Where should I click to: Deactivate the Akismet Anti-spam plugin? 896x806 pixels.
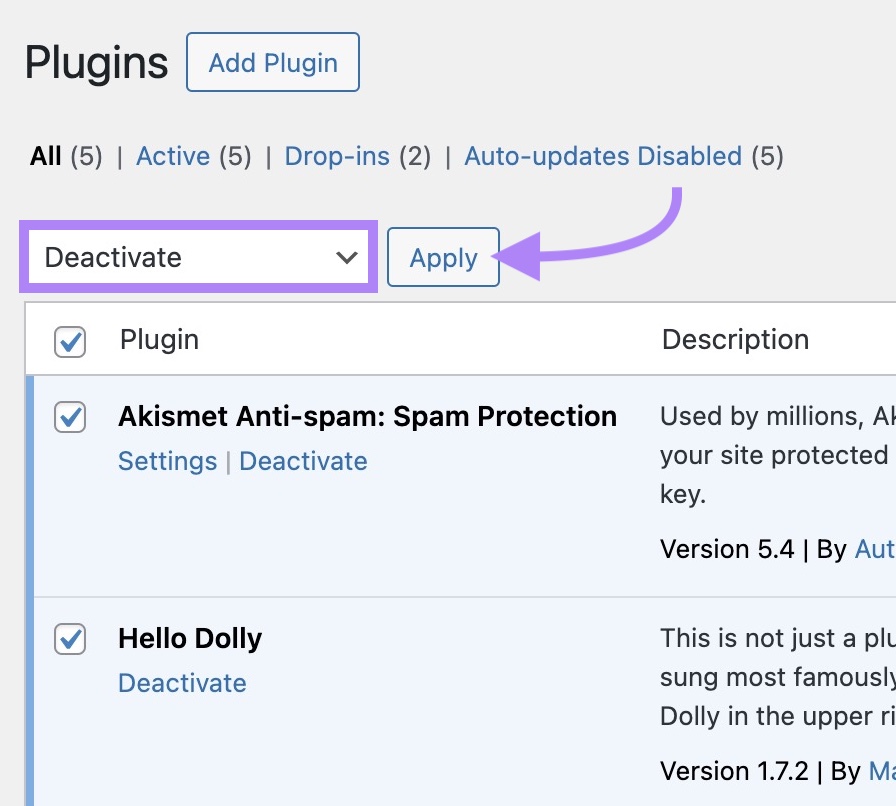coord(303,461)
